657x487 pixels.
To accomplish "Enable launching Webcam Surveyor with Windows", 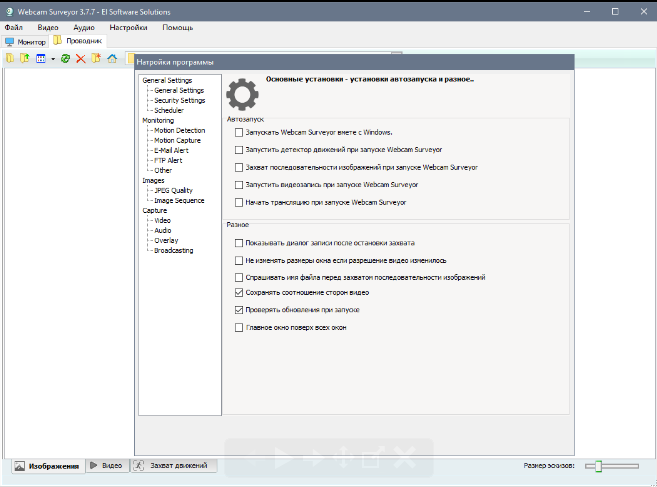I will click(239, 132).
